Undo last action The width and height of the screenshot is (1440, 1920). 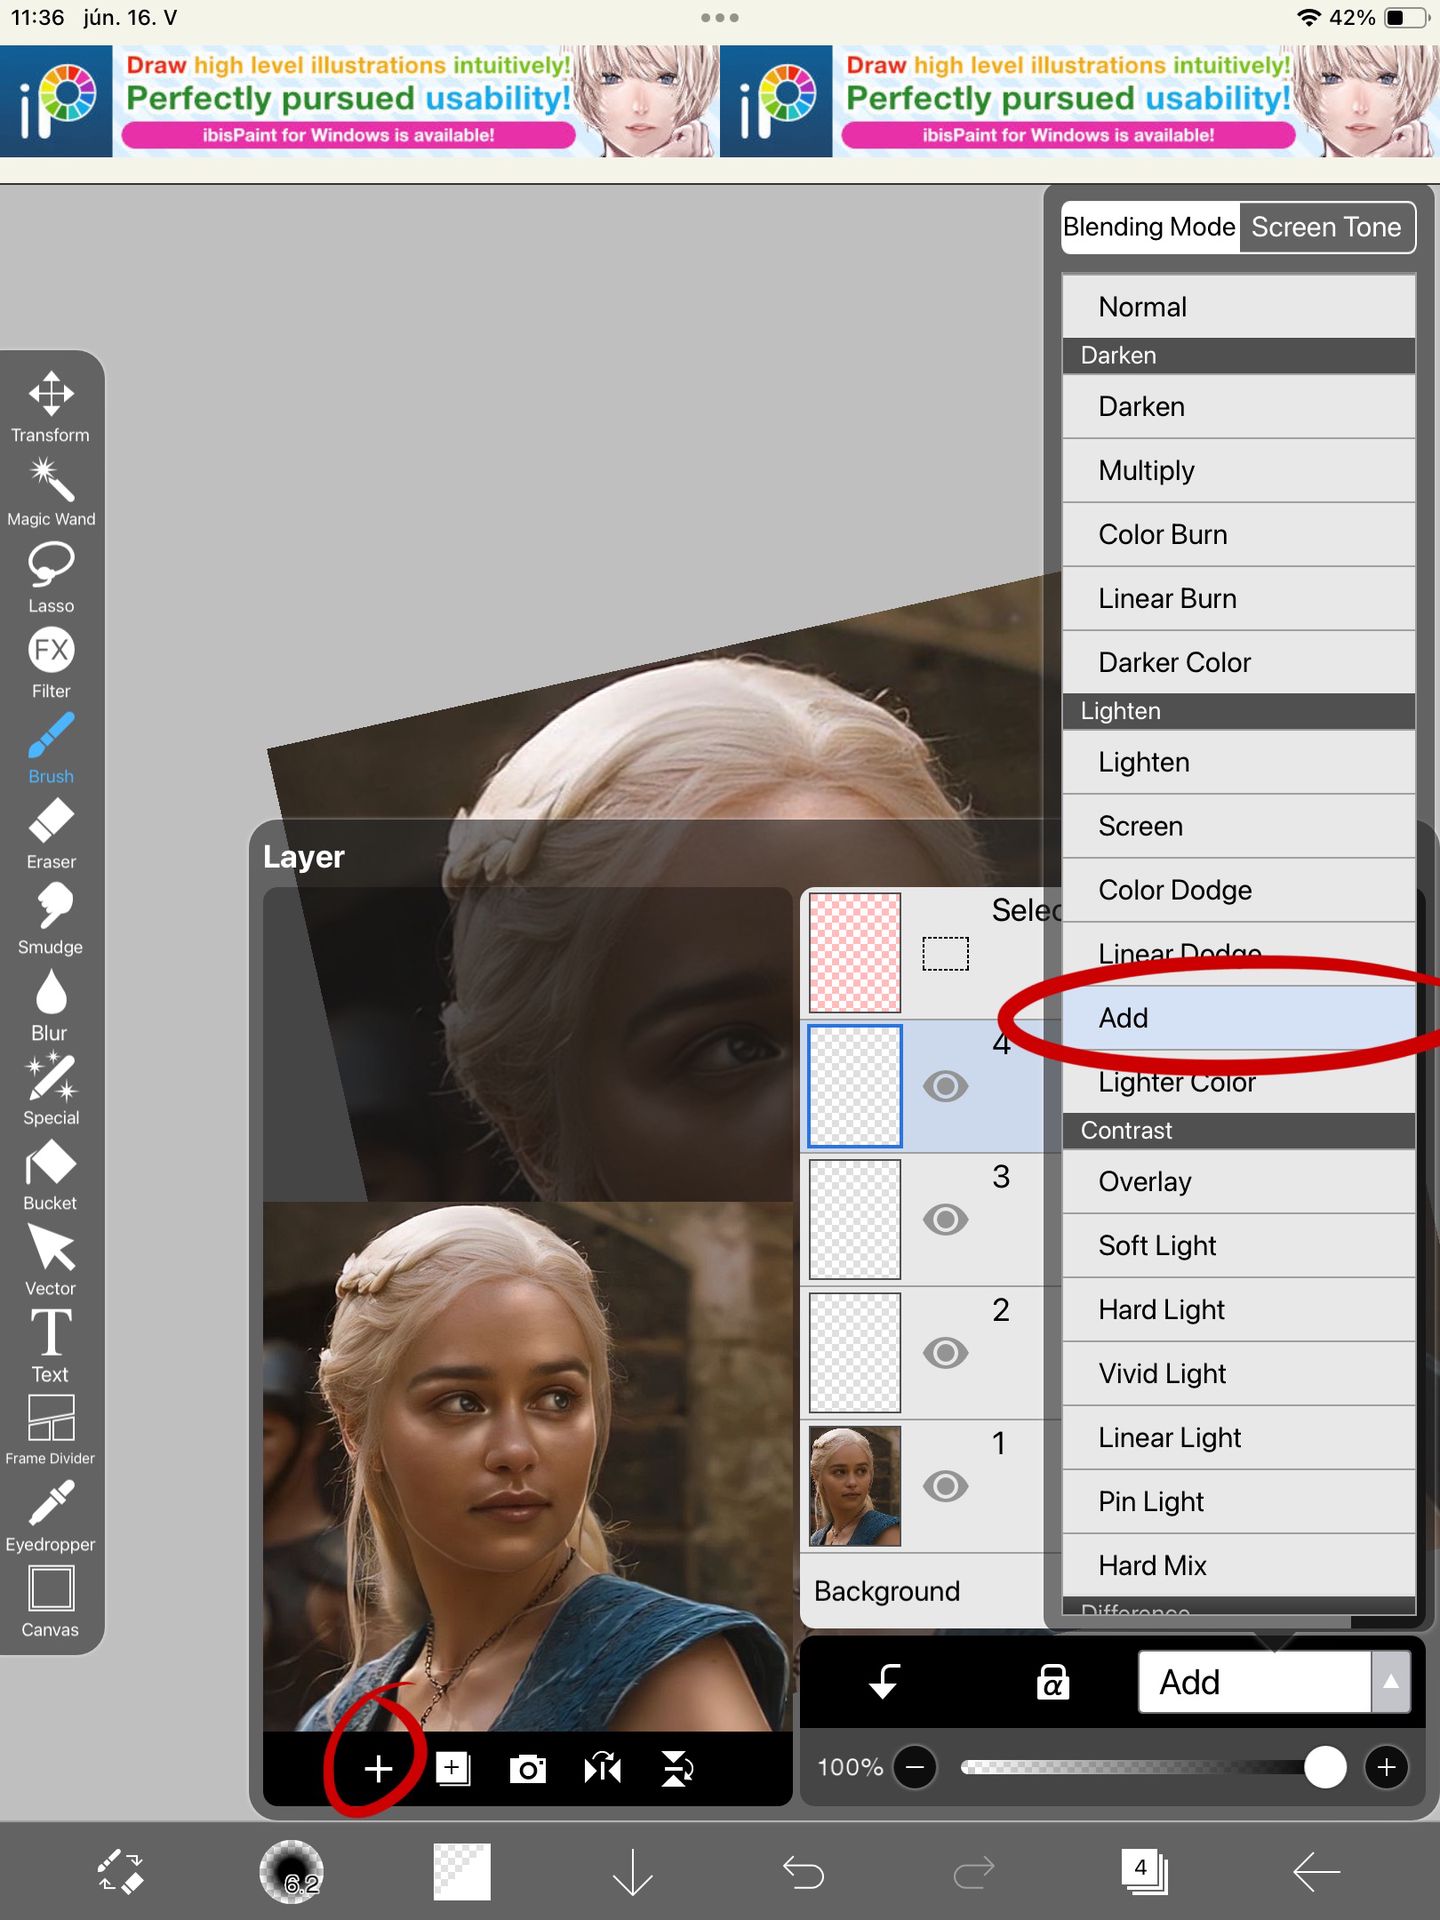[803, 1872]
